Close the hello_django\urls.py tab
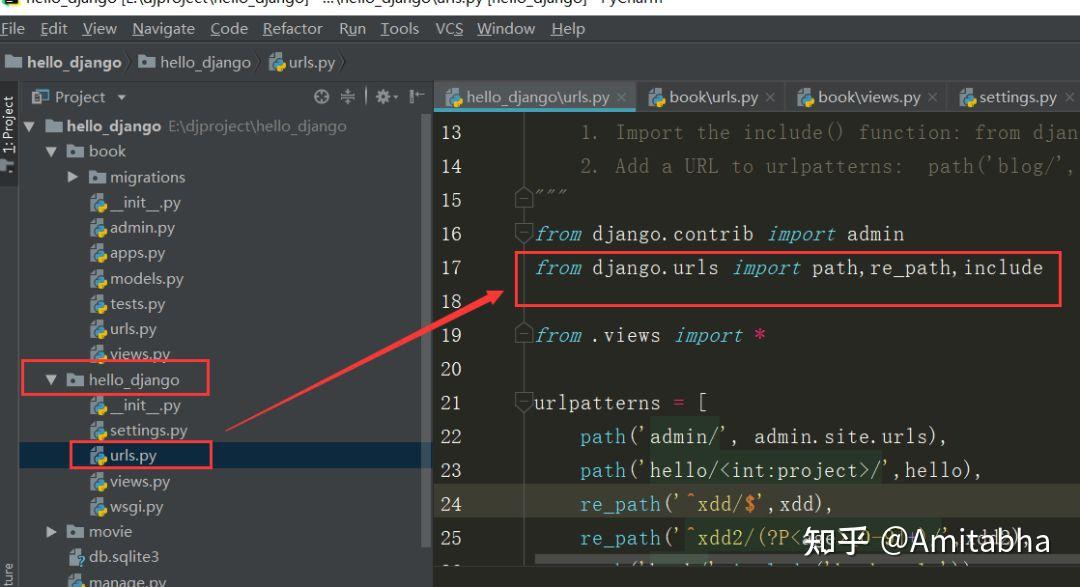The height and width of the screenshot is (587, 1080). pos(621,98)
